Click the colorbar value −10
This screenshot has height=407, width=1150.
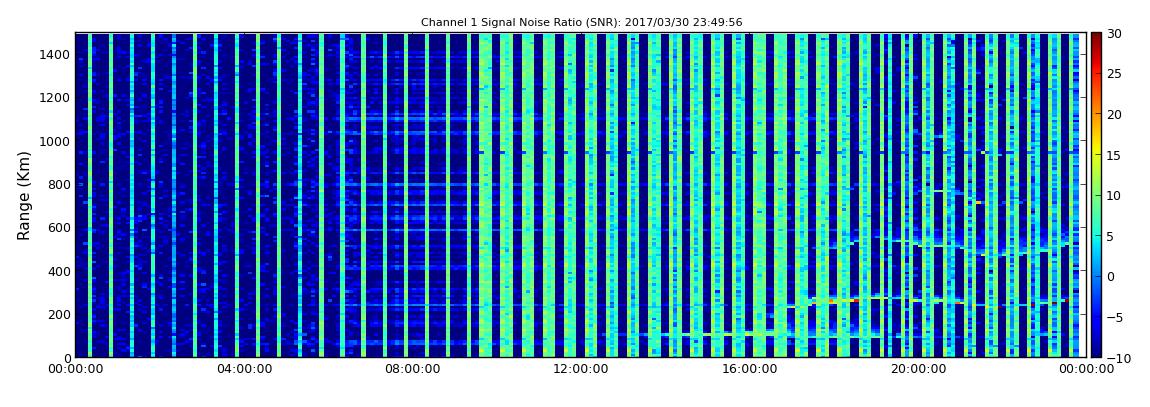(1117, 358)
